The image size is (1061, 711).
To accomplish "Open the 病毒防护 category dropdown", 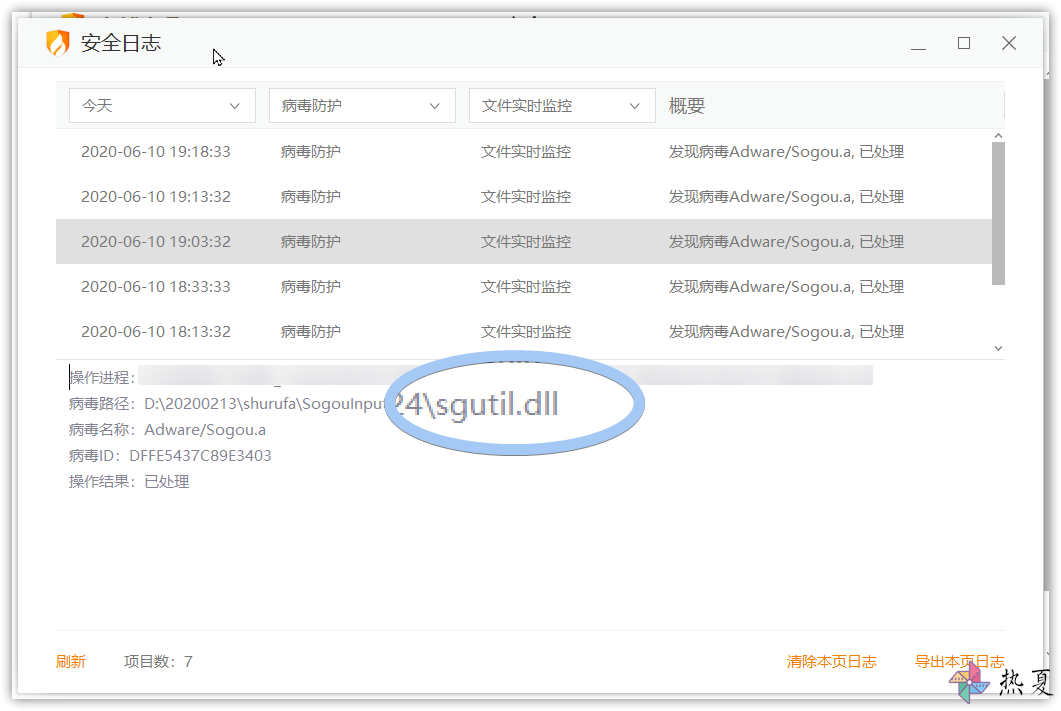I will 362,106.
